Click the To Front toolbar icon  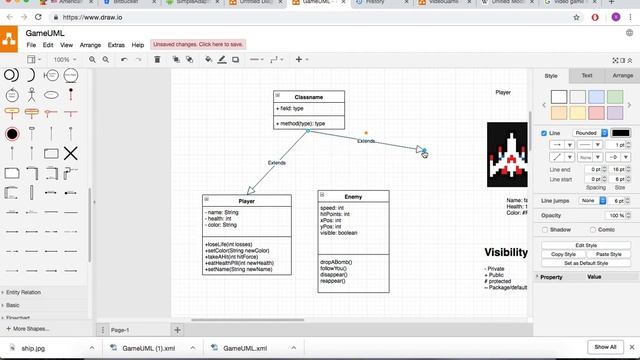(x=176, y=60)
